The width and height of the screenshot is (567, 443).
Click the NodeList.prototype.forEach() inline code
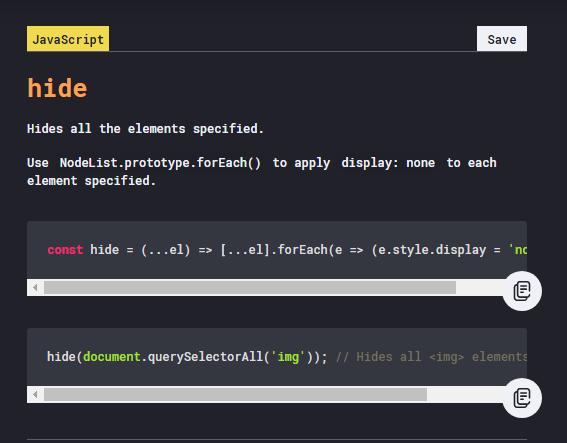coord(160,163)
